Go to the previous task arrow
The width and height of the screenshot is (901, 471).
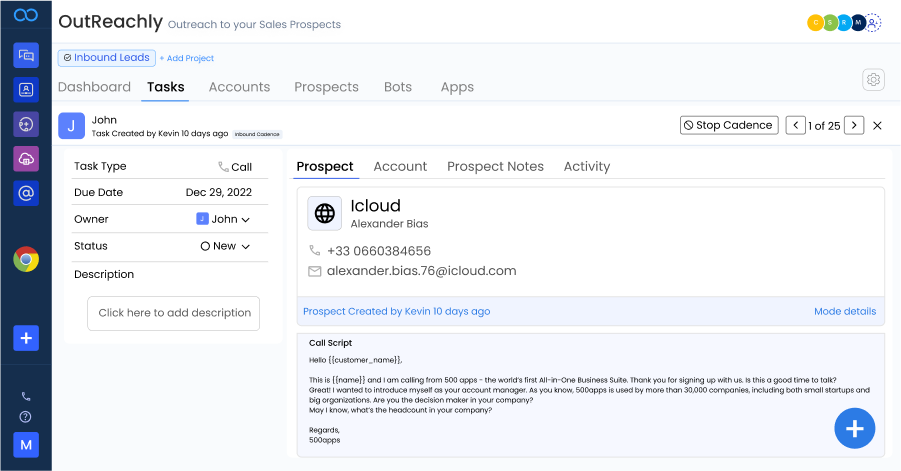796,125
